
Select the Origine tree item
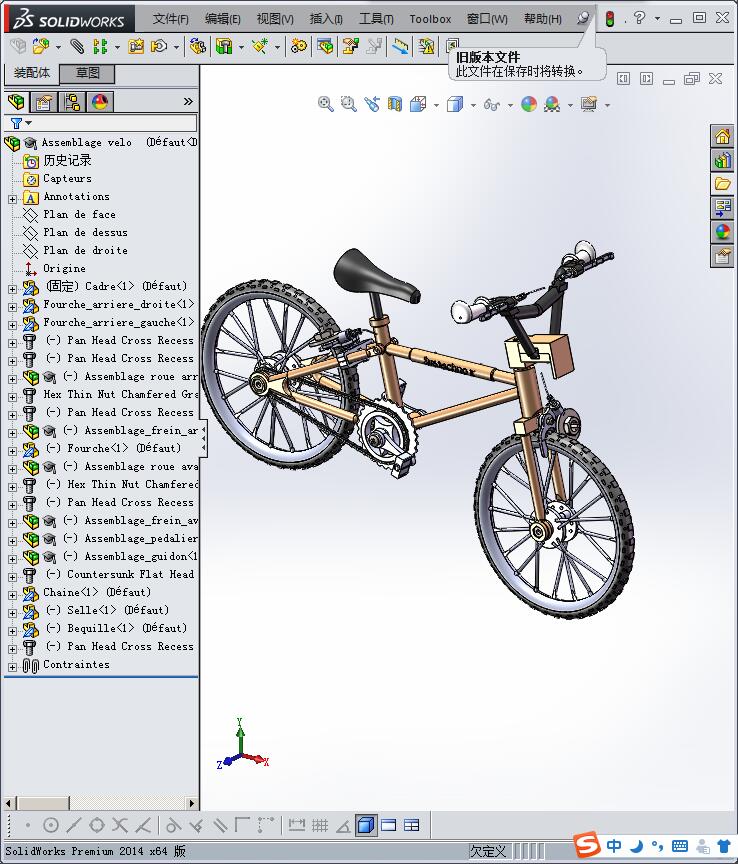[64, 268]
